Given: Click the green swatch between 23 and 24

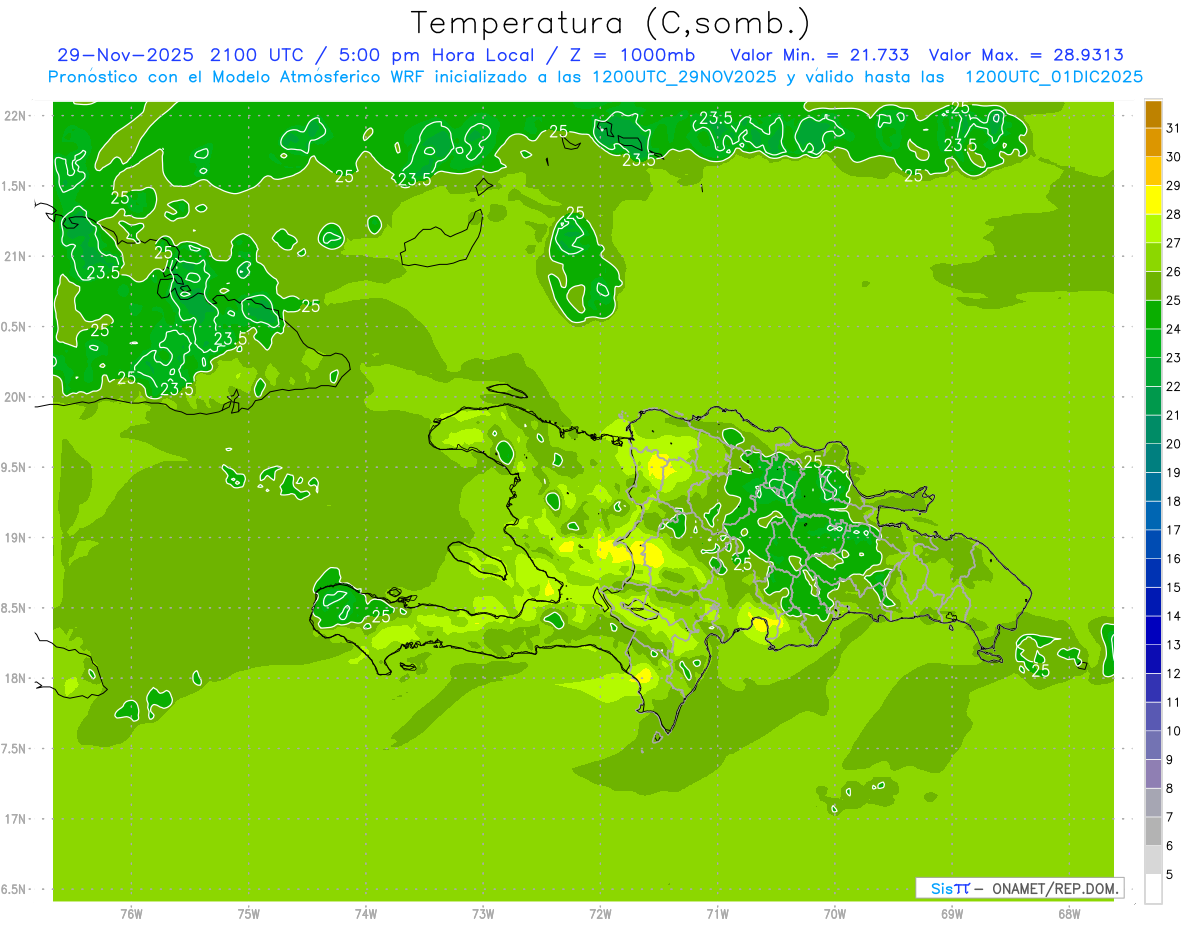Looking at the screenshot, I should point(1153,343).
